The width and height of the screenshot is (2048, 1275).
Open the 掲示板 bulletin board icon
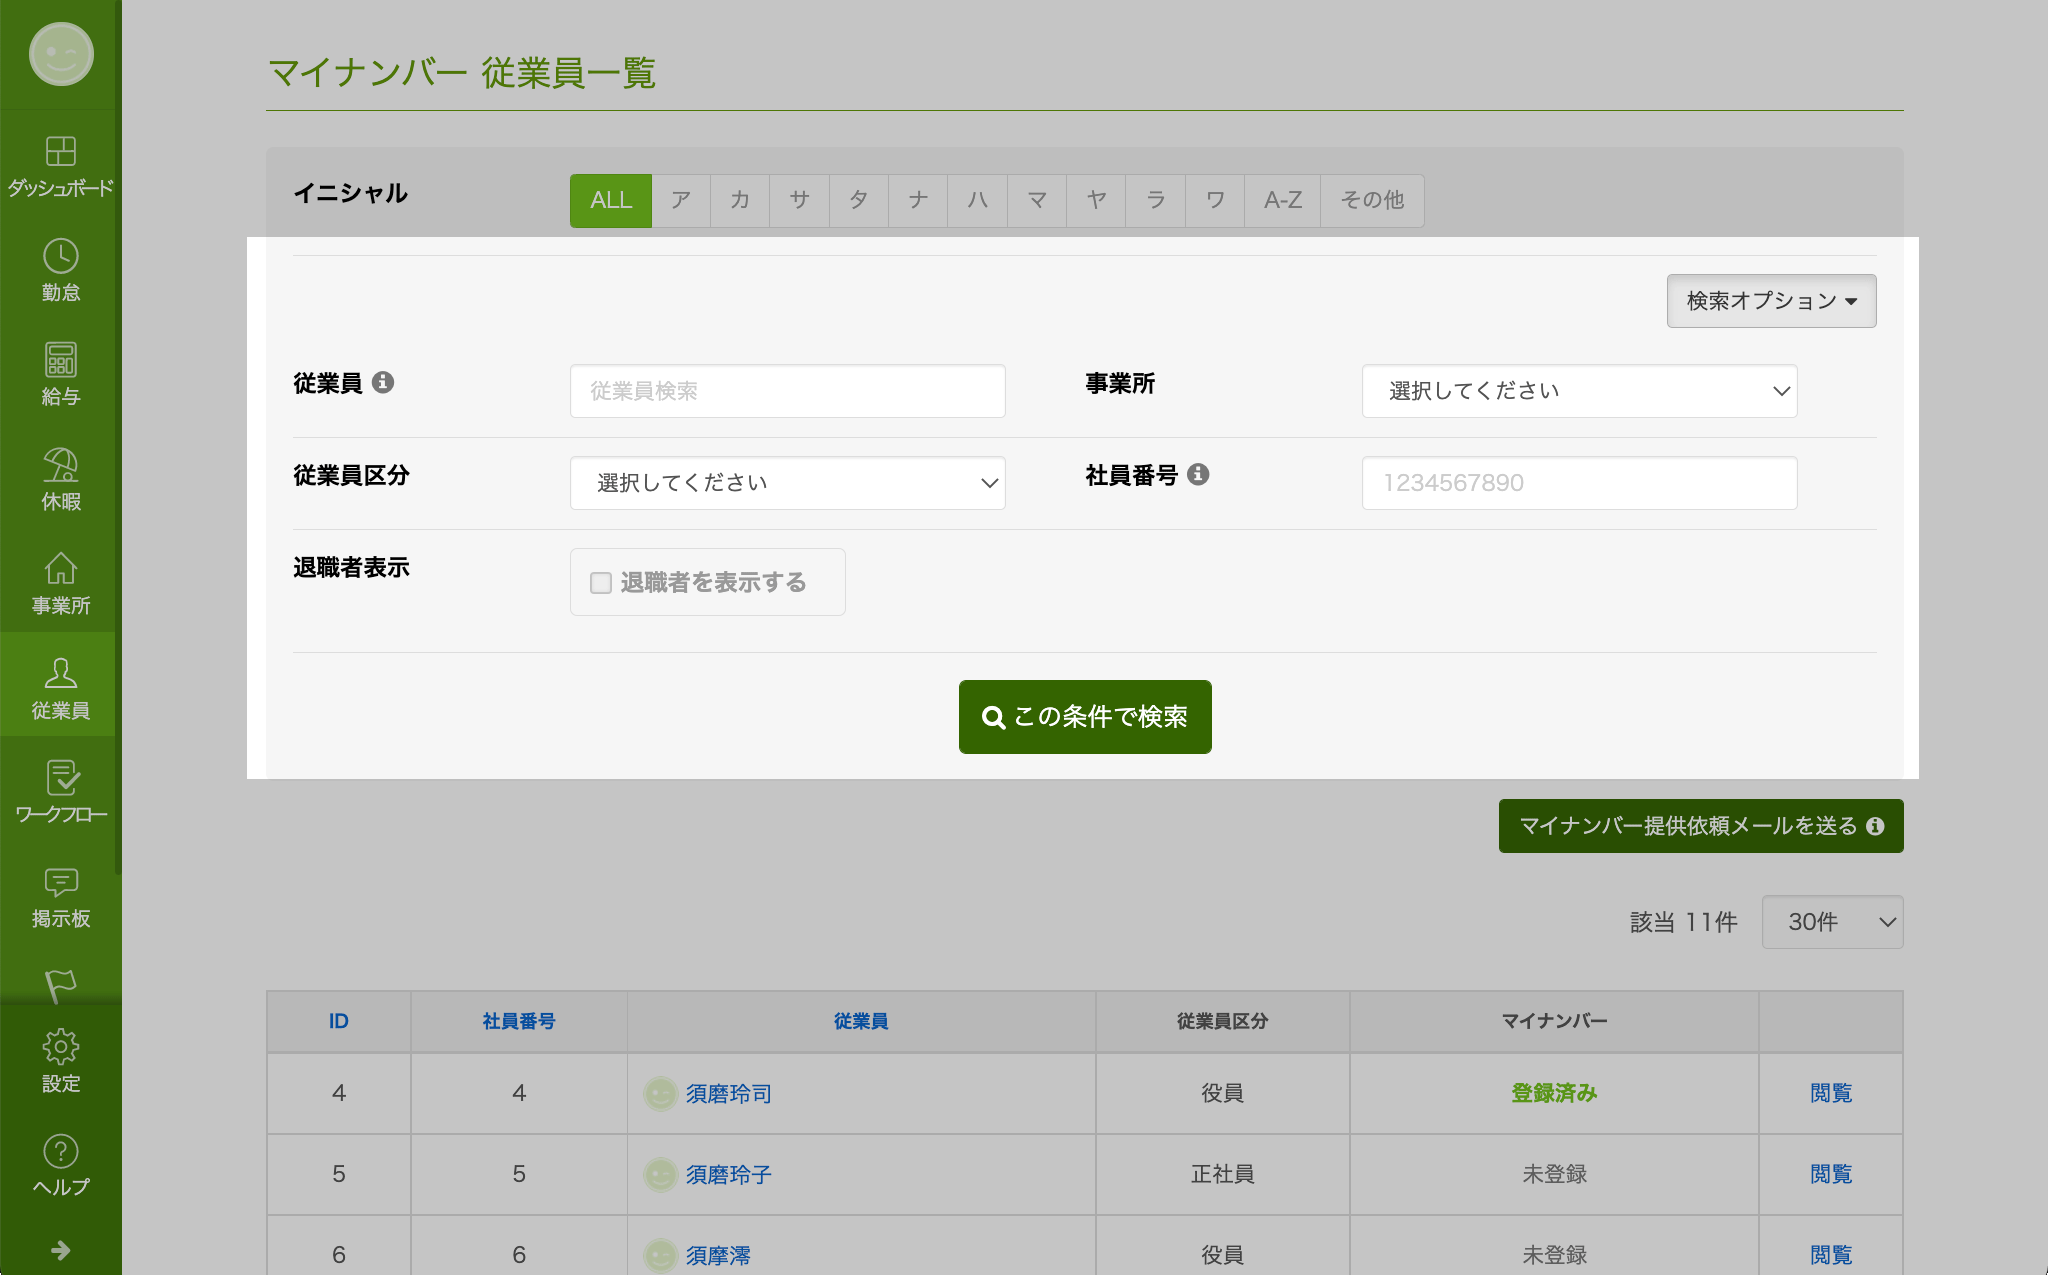[60, 883]
